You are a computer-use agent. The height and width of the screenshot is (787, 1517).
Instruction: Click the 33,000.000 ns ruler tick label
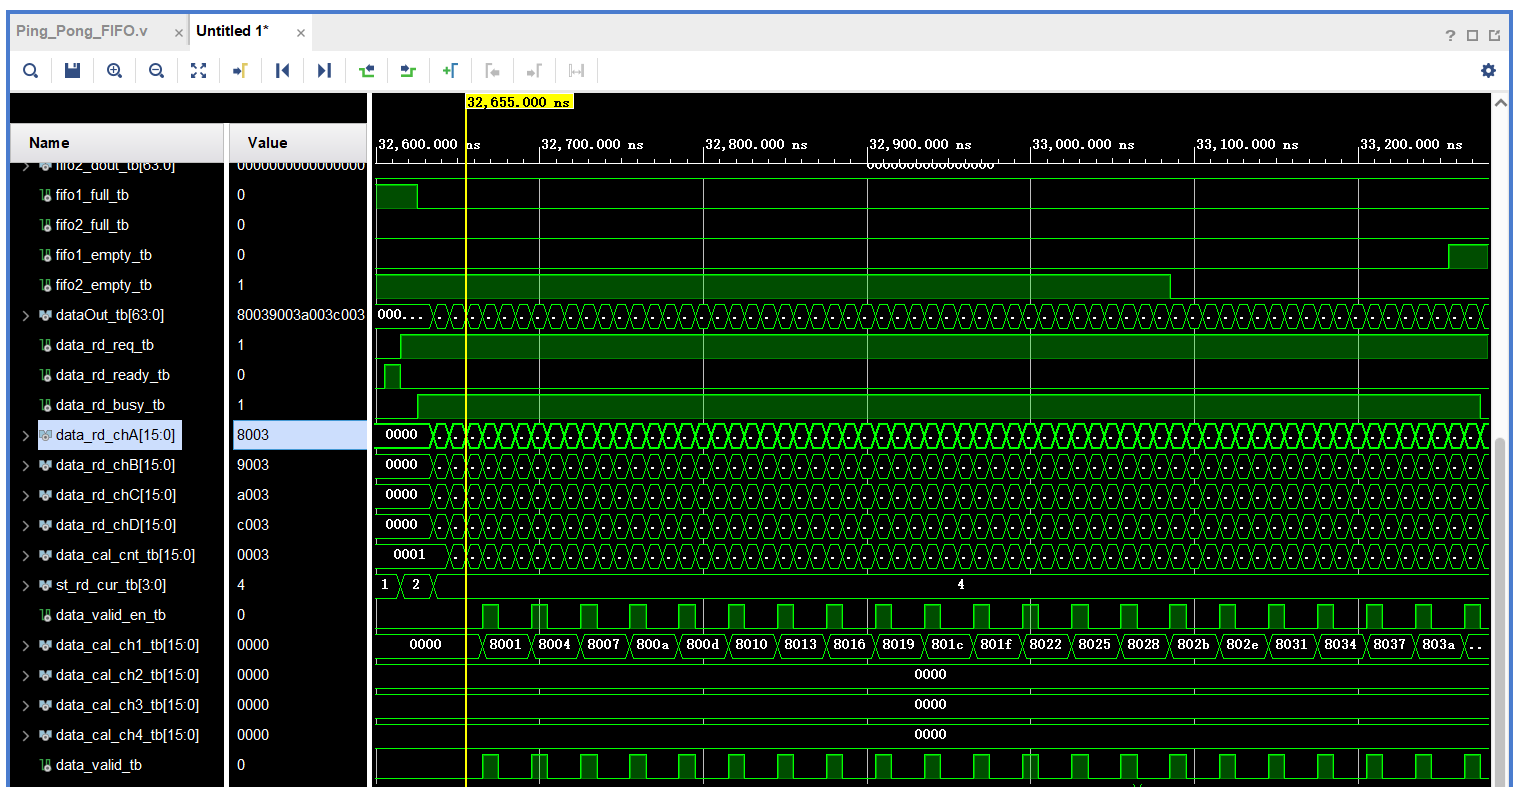pos(1083,144)
